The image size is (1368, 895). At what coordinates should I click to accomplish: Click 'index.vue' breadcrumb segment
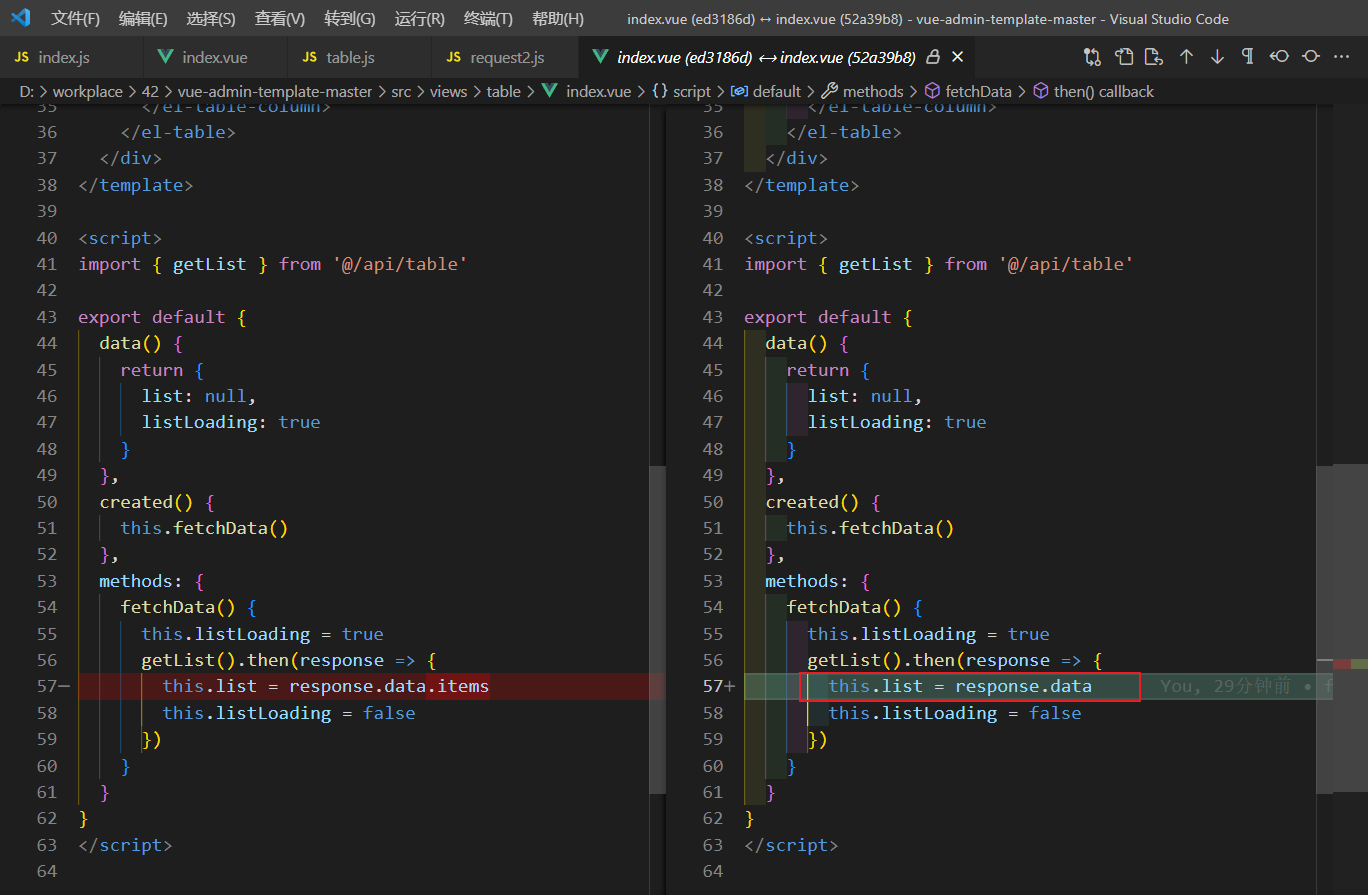point(598,91)
